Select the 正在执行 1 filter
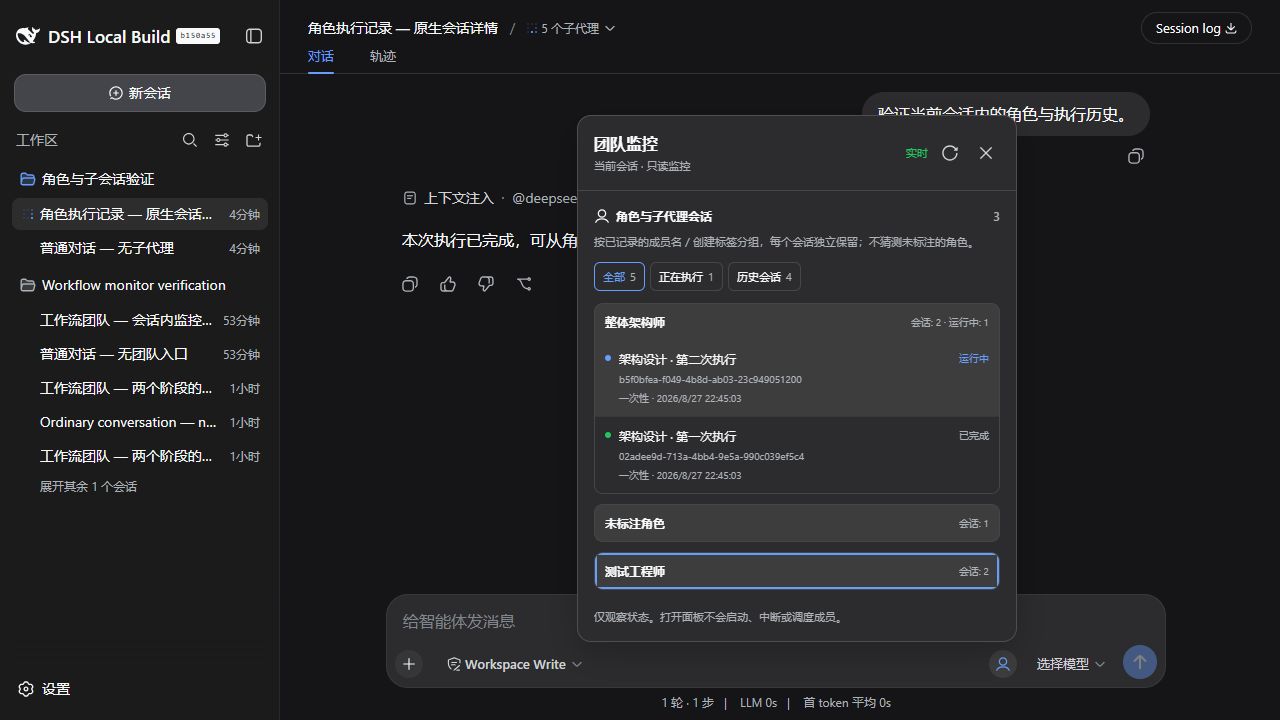The image size is (1280, 720). point(686,277)
